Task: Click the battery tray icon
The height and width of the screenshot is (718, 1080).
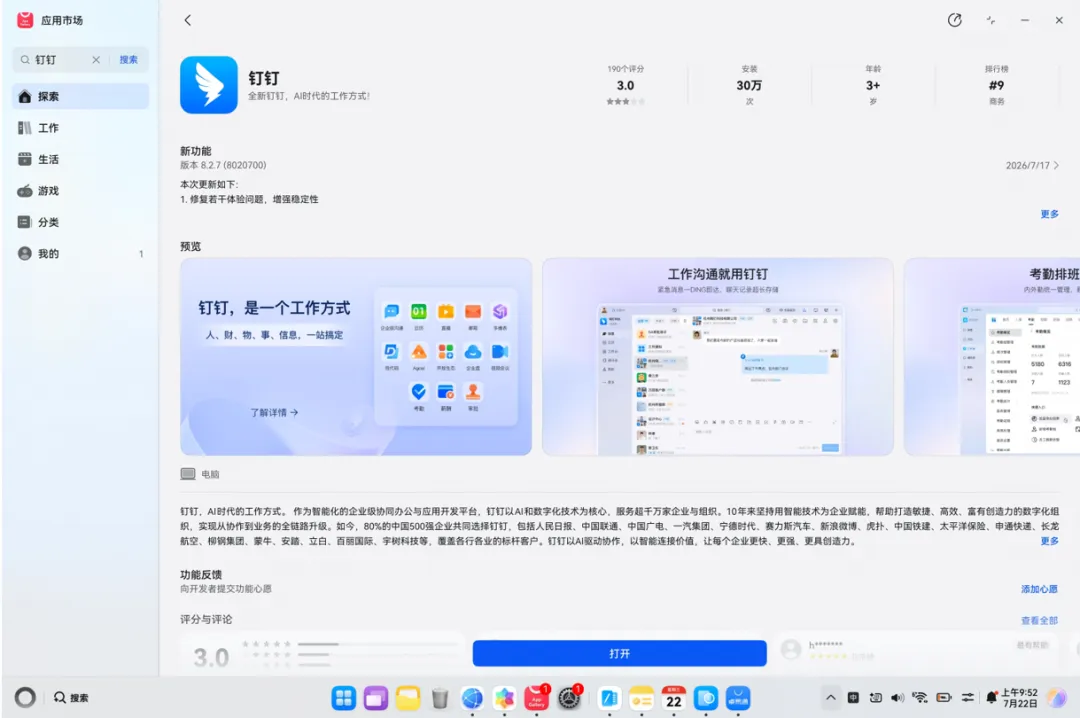Action: pyautogui.click(x=944, y=698)
